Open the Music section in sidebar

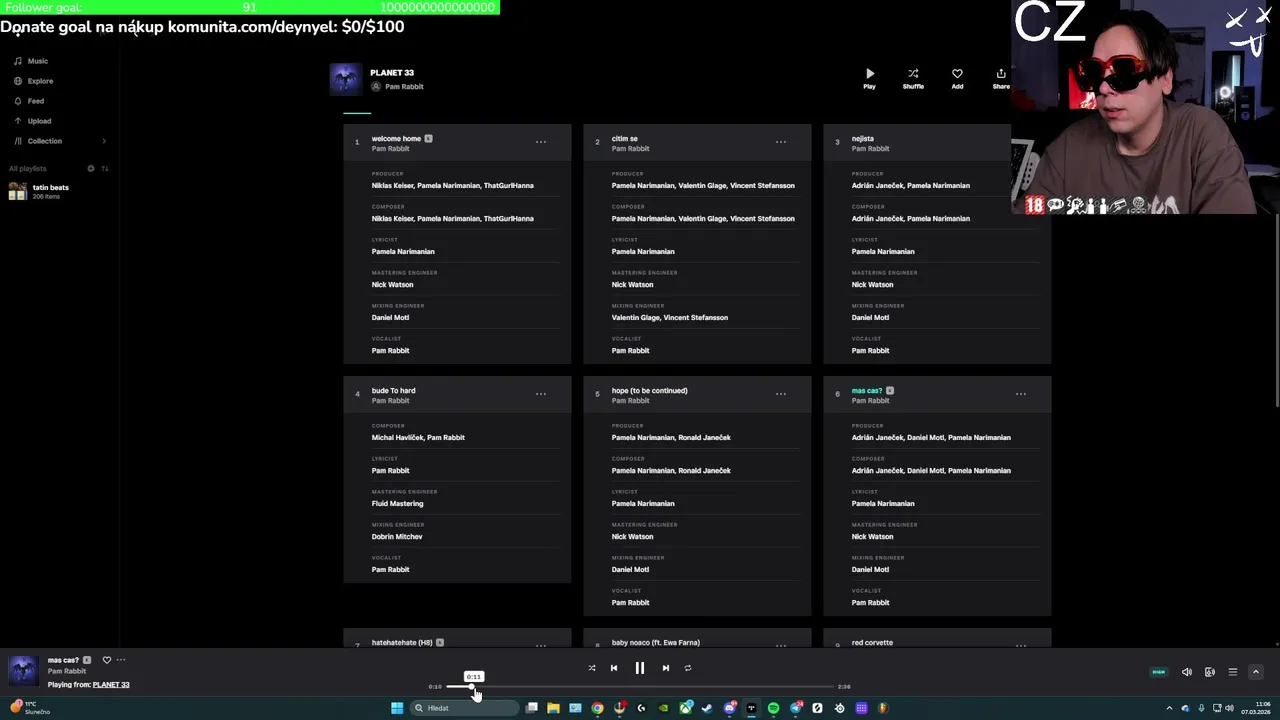pos(31,61)
